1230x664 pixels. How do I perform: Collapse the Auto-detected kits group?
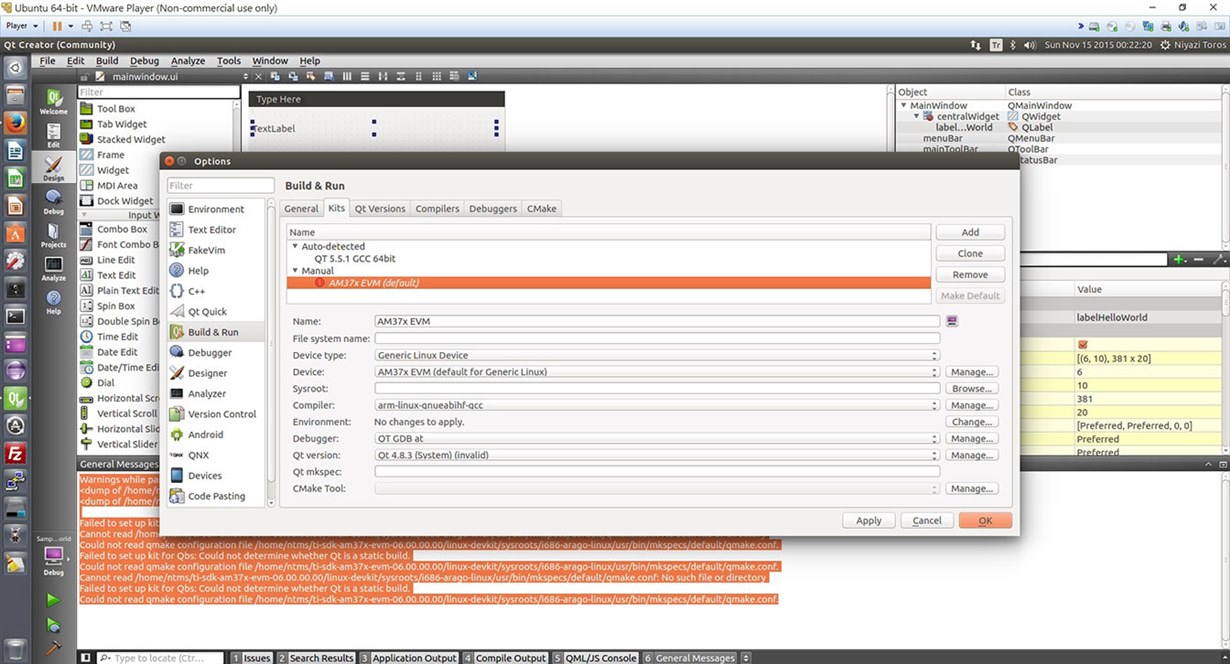[x=295, y=246]
